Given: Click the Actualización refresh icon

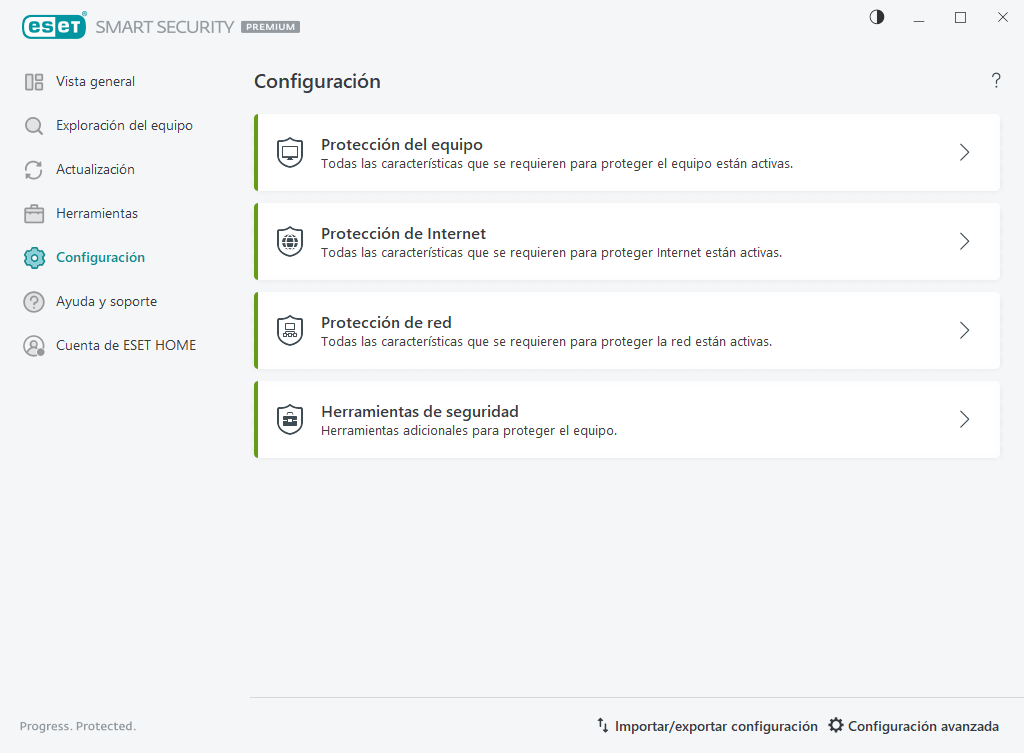Looking at the screenshot, I should point(34,170).
